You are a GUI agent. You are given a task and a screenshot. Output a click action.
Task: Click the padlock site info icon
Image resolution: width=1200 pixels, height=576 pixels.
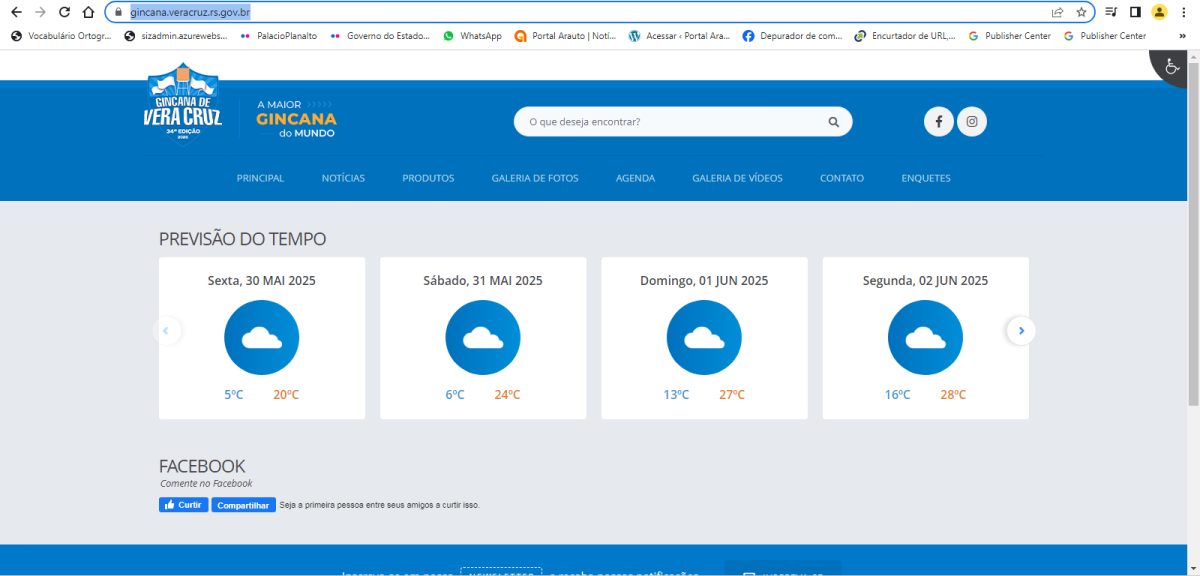tap(118, 12)
